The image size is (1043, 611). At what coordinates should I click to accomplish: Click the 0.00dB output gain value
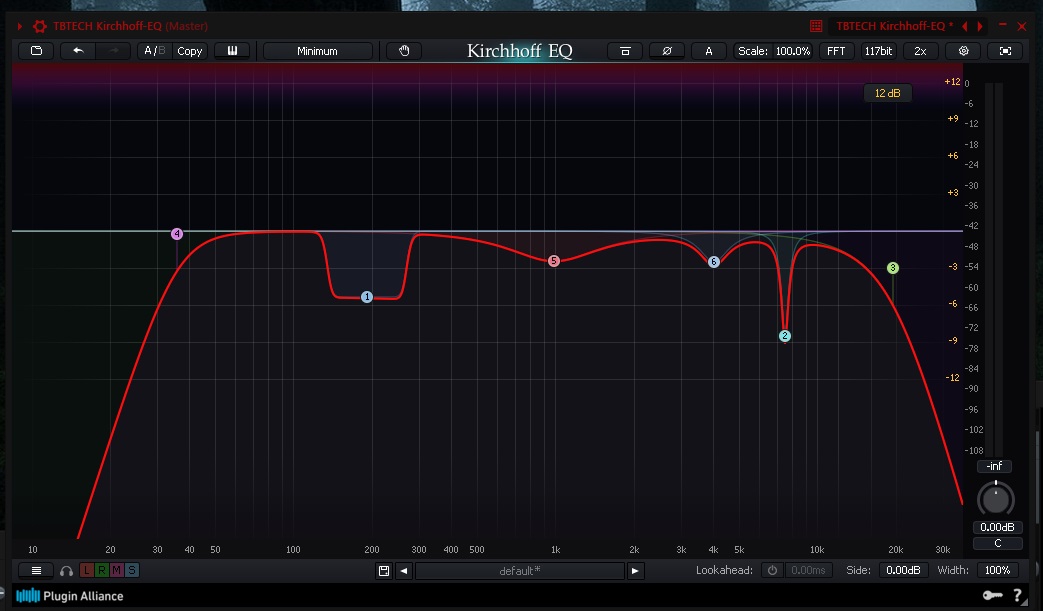tap(997, 527)
